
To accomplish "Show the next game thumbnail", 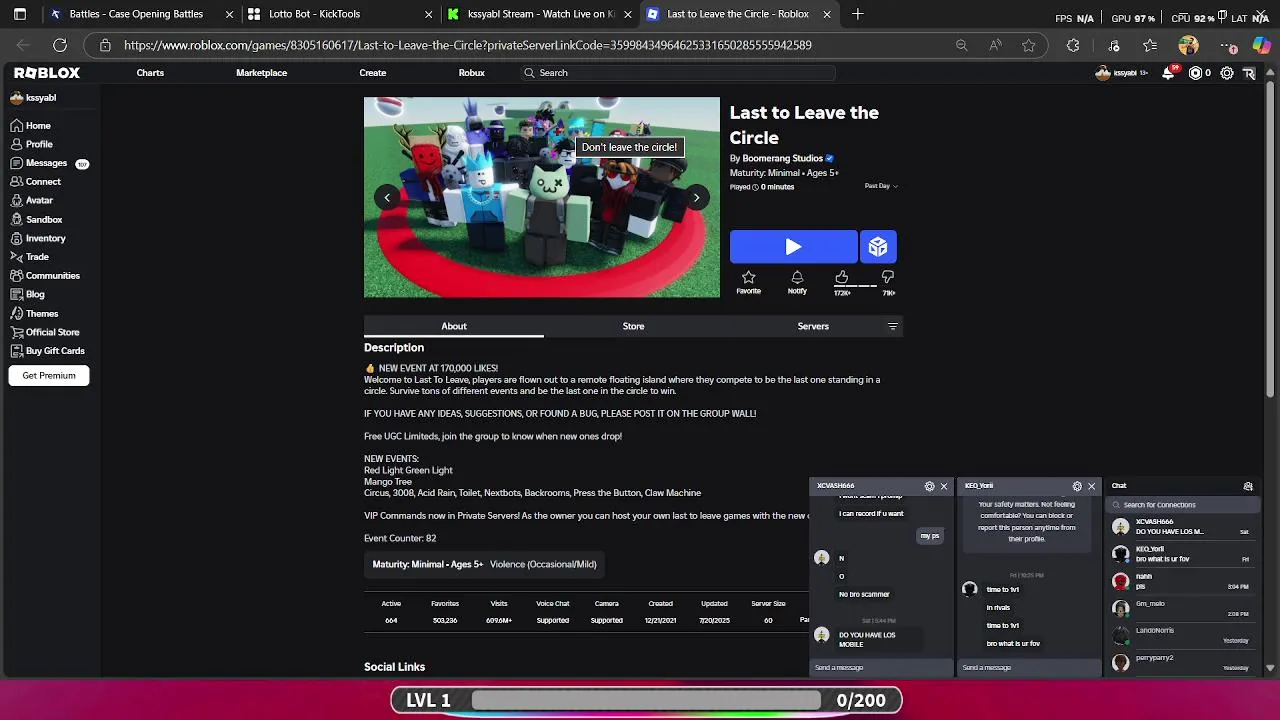I will pos(696,197).
